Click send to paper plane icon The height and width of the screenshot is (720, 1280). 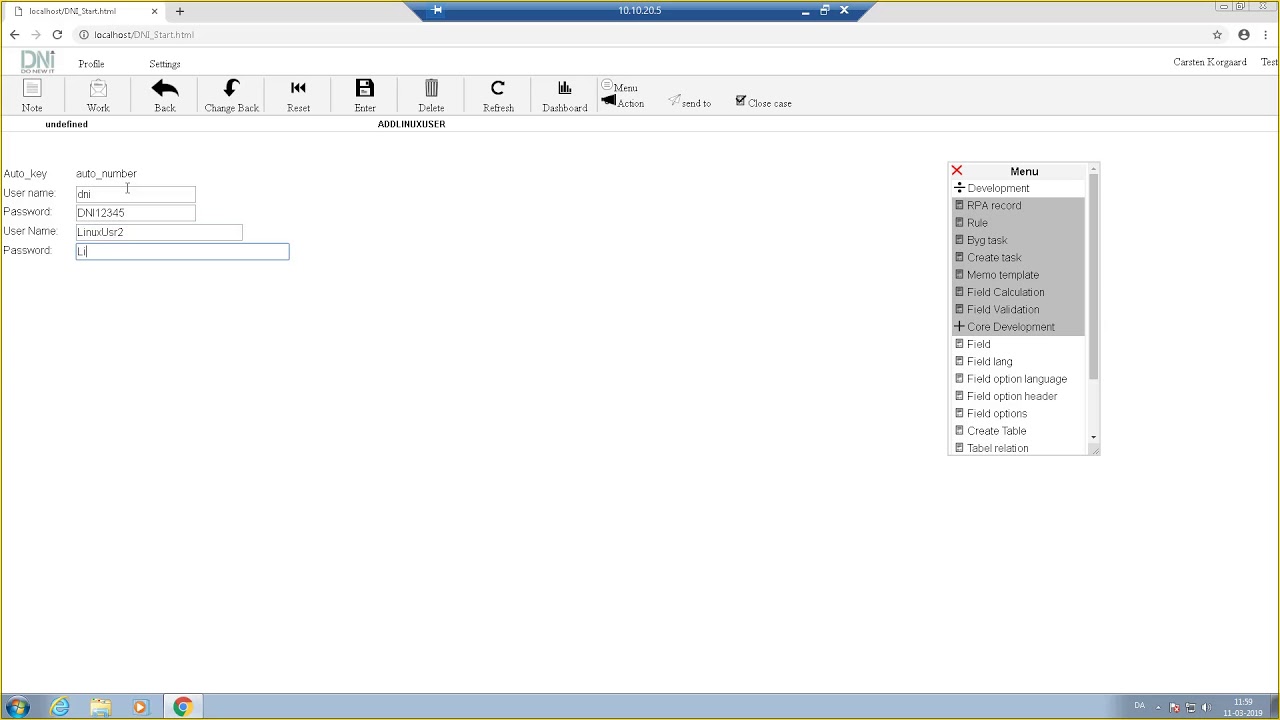pos(690,102)
